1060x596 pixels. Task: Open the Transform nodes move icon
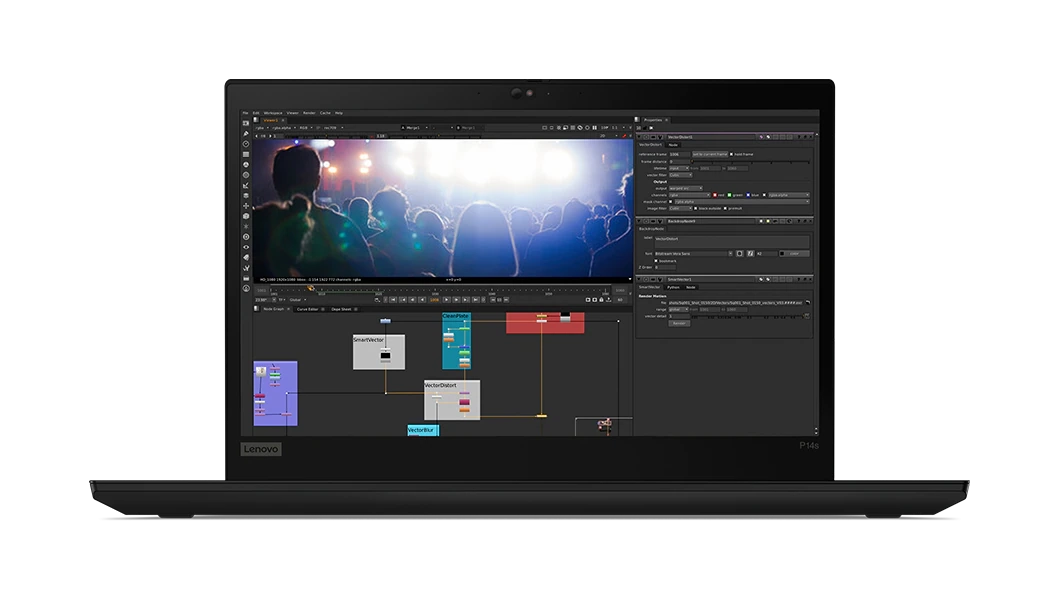pyautogui.click(x=246, y=205)
